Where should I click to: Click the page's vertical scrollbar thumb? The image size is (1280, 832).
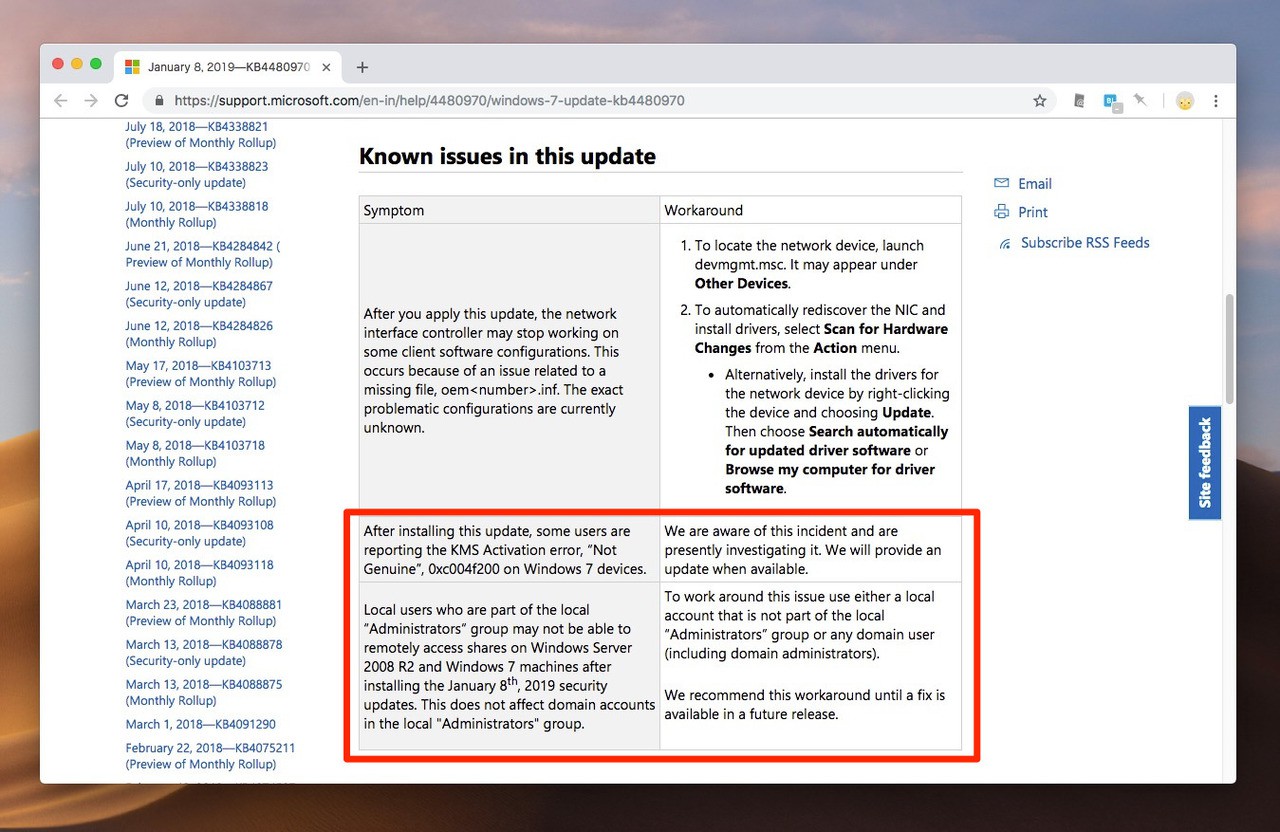(x=1229, y=350)
